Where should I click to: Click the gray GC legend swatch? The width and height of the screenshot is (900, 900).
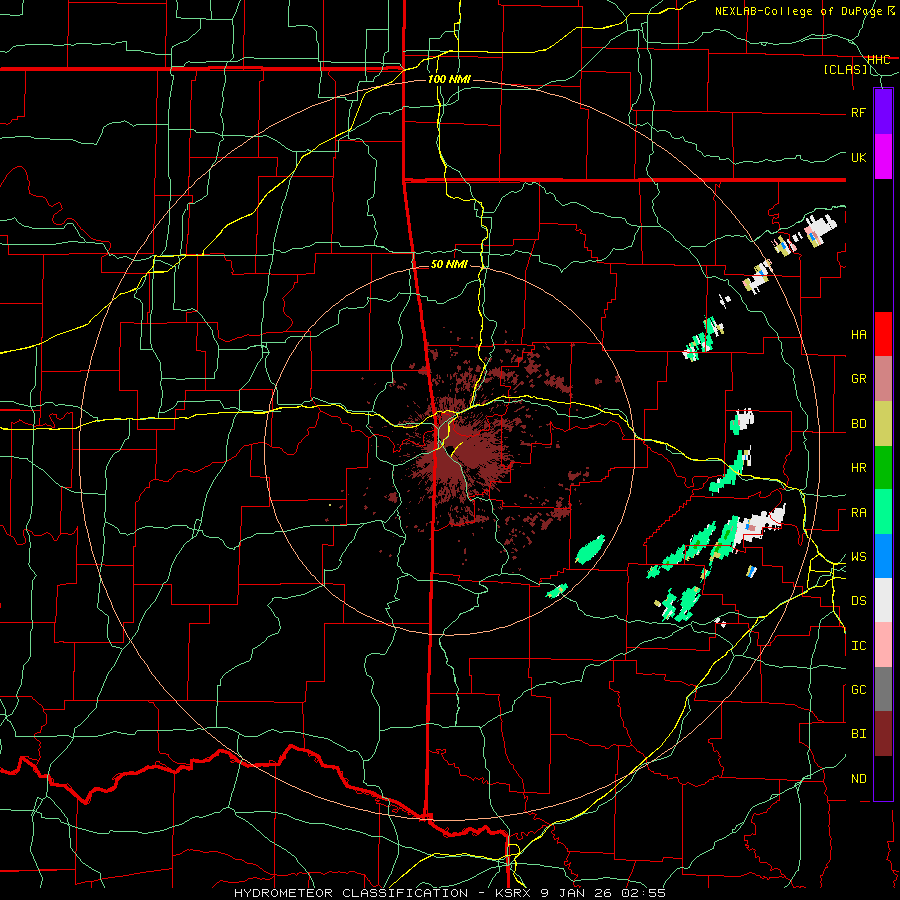point(883,689)
